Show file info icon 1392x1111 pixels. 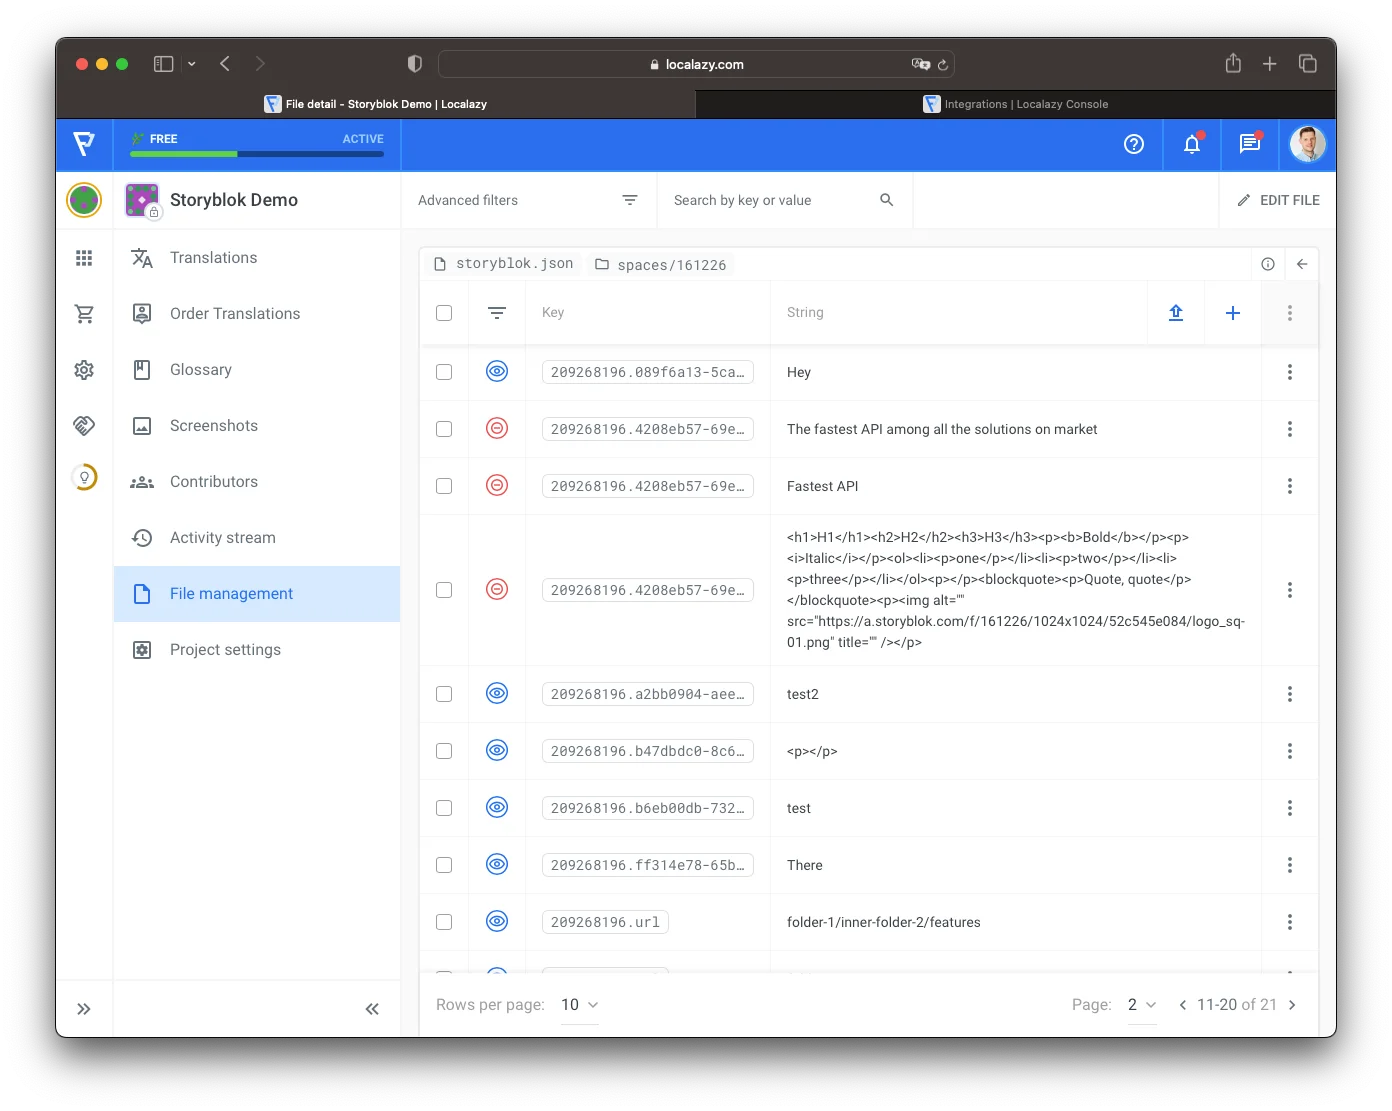click(x=1268, y=264)
